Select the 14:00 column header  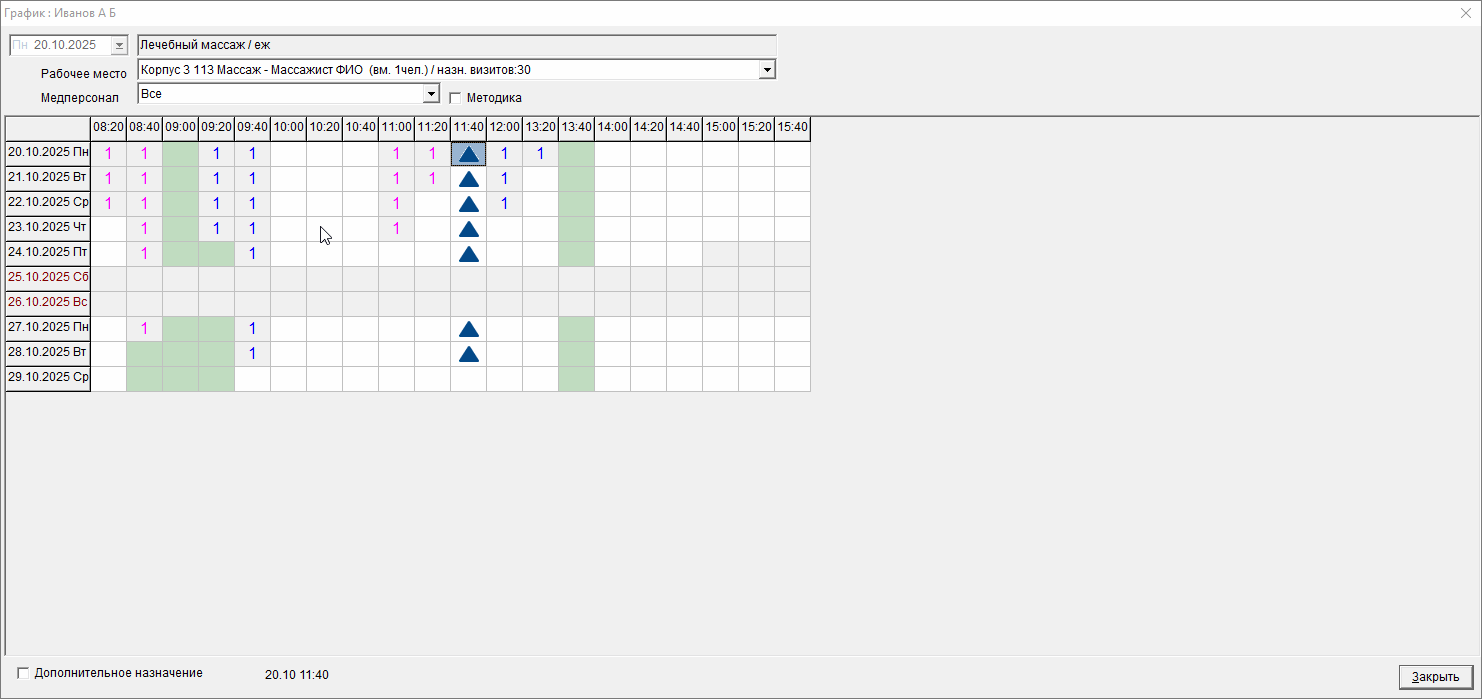612,128
